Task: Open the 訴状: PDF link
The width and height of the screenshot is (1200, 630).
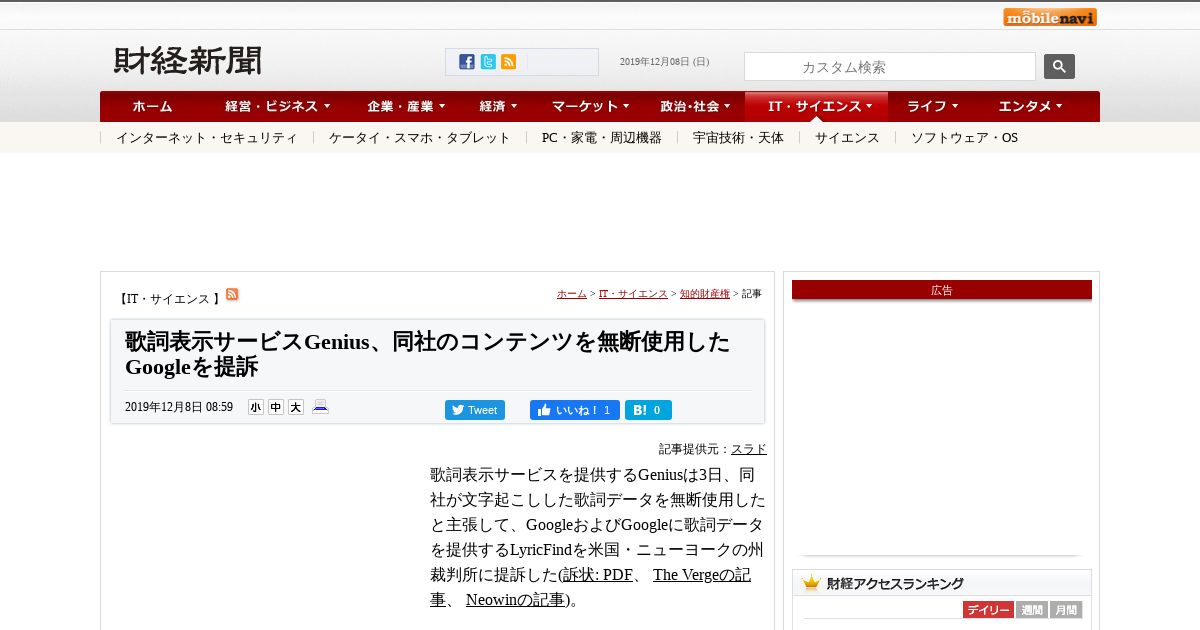Action: pos(598,575)
